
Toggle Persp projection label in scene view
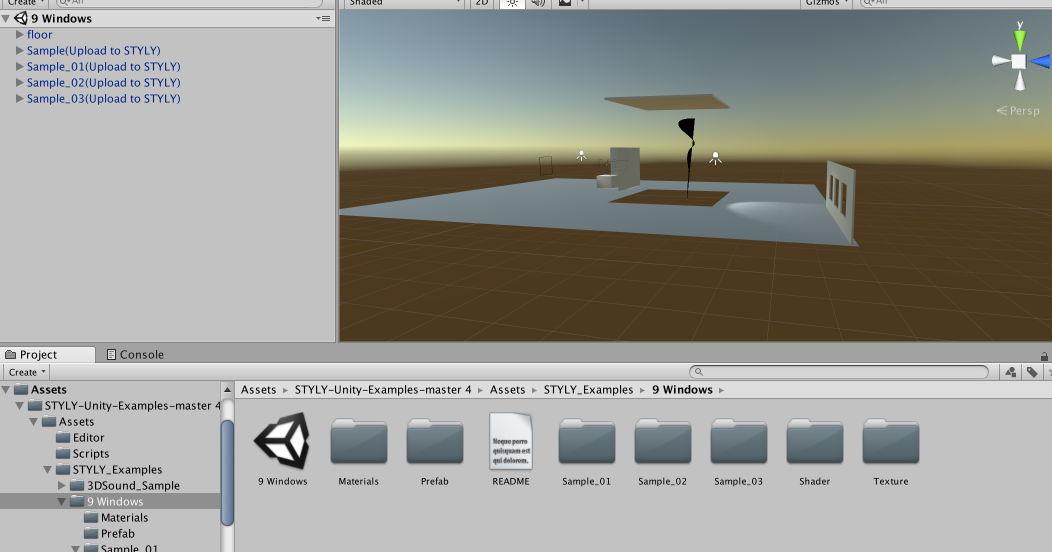(x=1018, y=111)
